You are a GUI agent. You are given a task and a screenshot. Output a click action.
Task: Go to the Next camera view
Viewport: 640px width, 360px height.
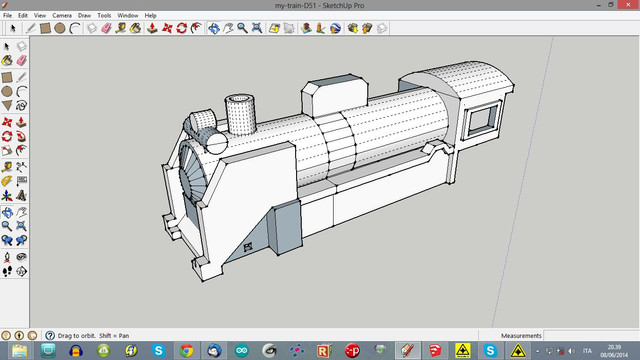pos(22,240)
